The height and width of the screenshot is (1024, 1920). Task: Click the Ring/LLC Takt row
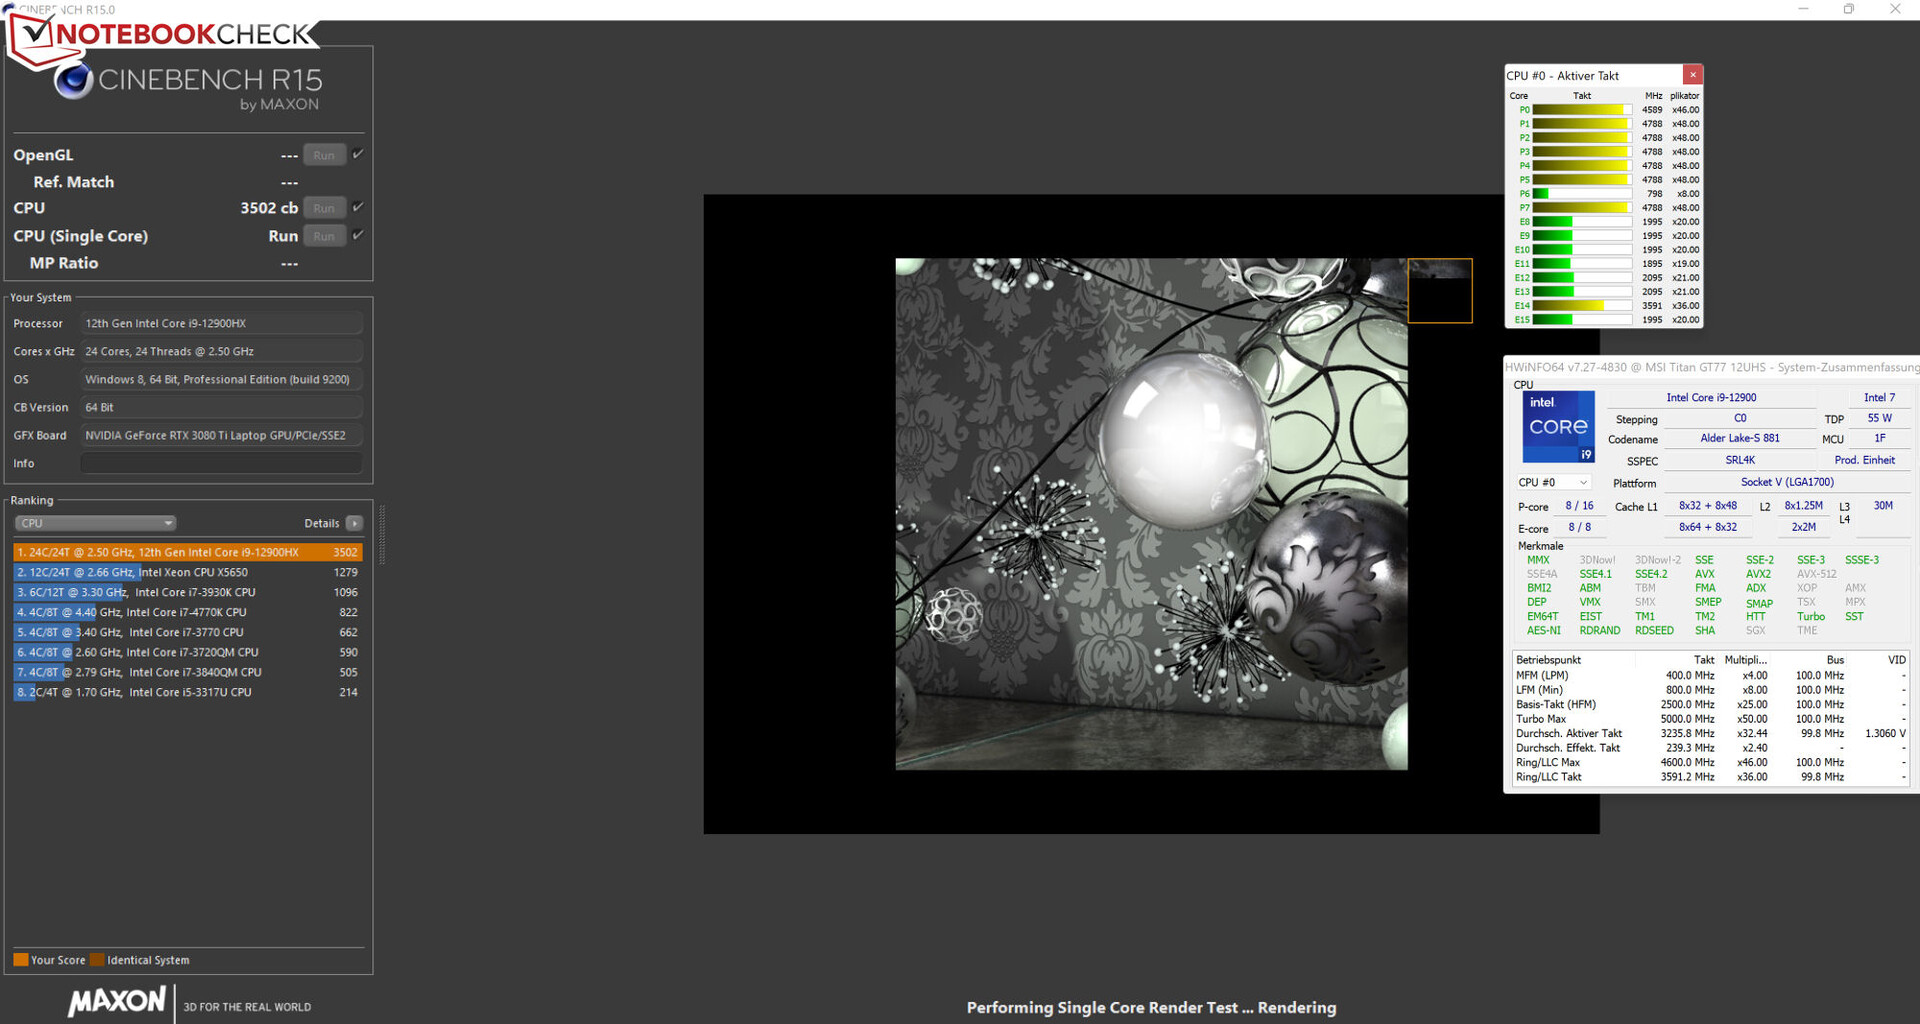[x=1710, y=777]
